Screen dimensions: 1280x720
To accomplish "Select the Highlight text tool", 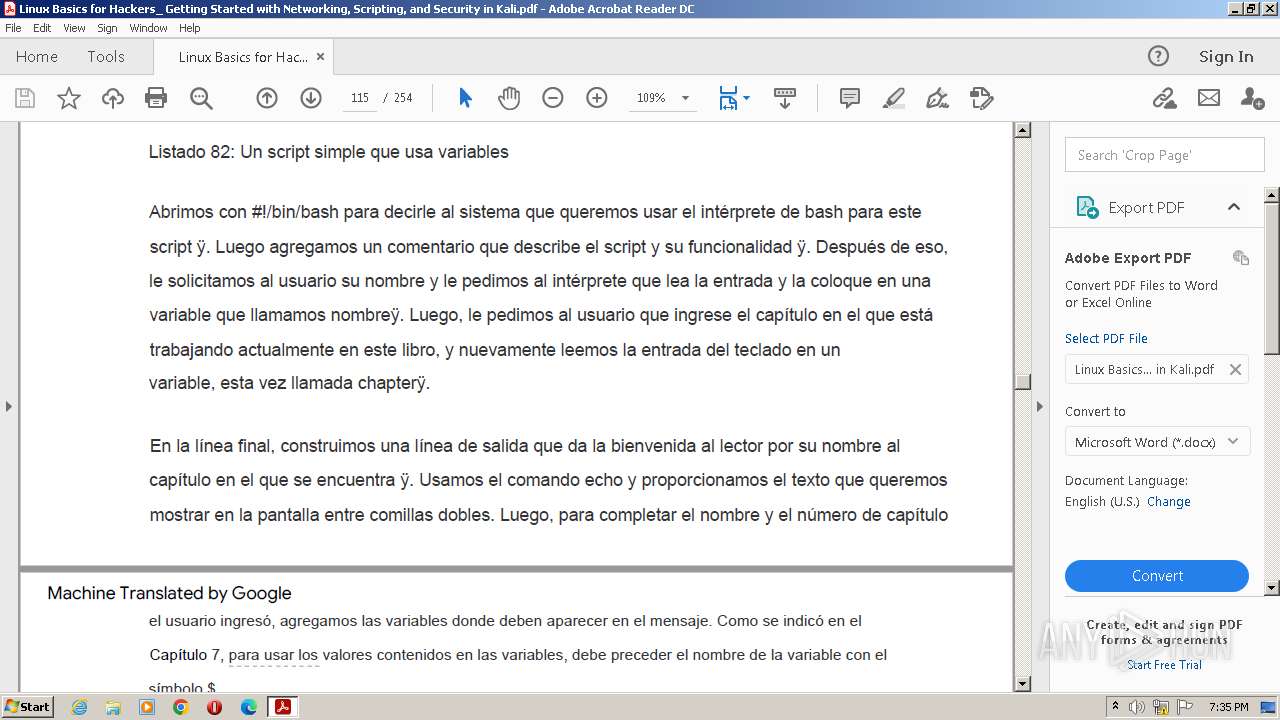I will [894, 98].
